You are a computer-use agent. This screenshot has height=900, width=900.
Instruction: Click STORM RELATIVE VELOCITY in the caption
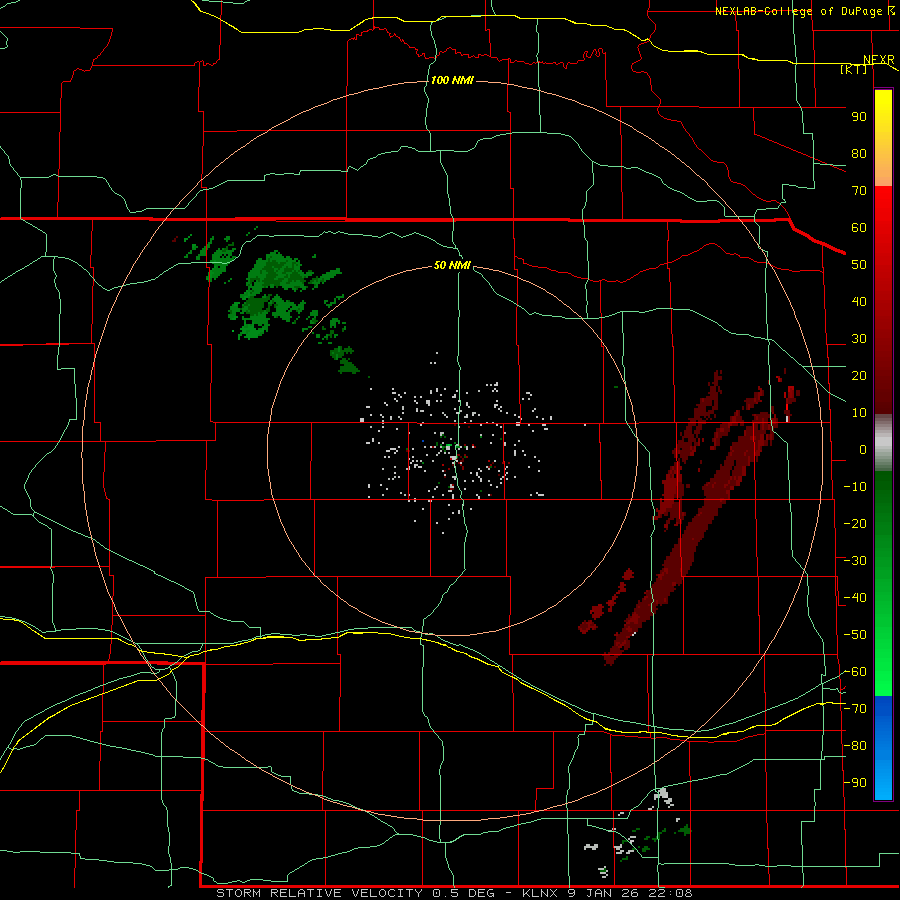(x=319, y=893)
